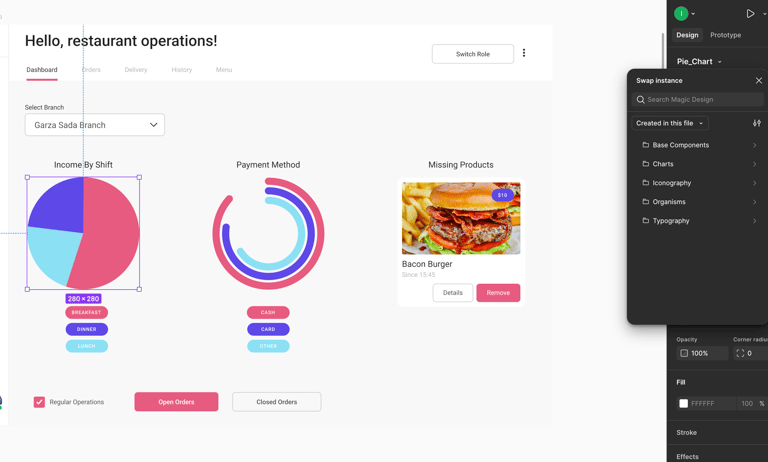
Task: Switch to the Prototype tab
Action: 725,35
